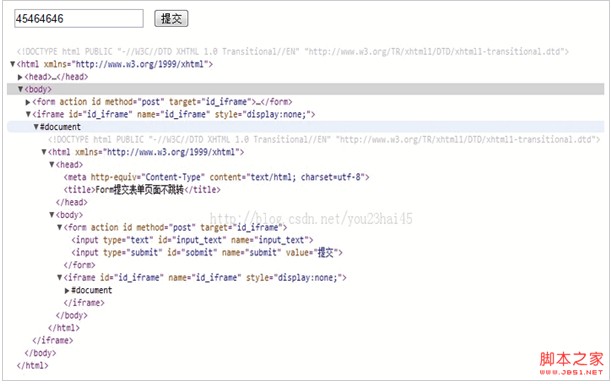Select the title Form提交表单页面不跳转 row
This screenshot has height=384, width=611.
pyautogui.click(x=142, y=190)
